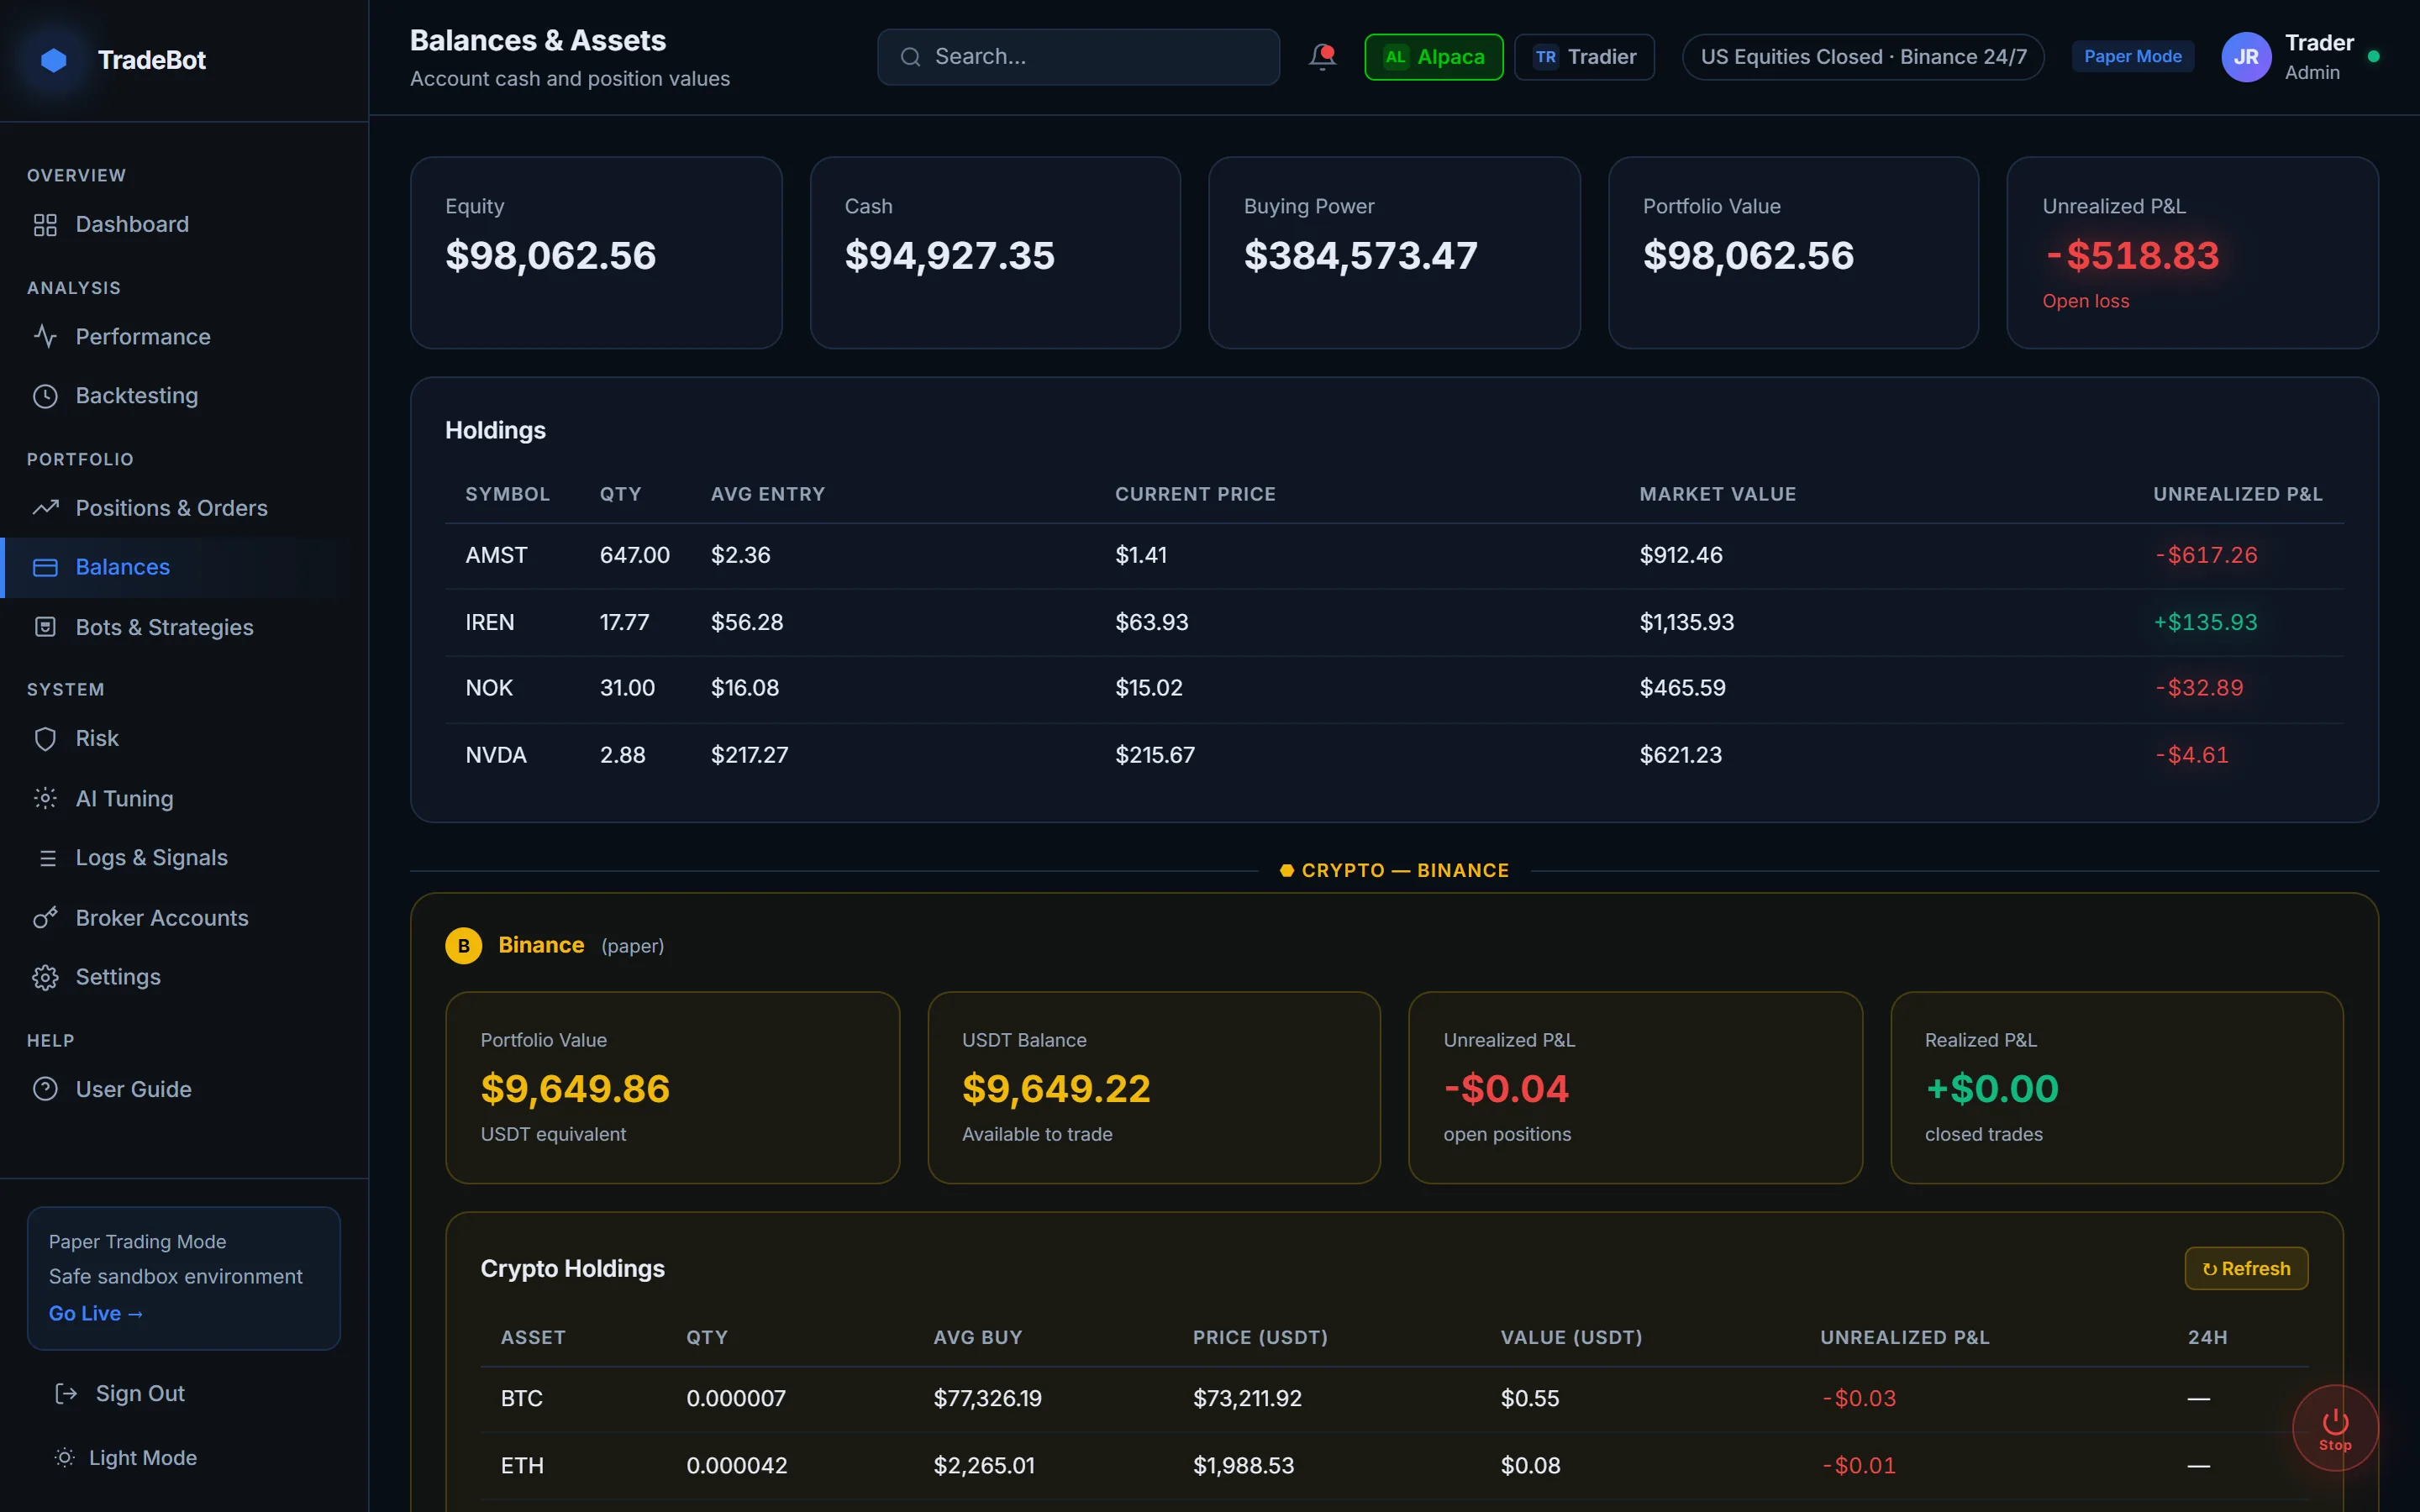Switch broker to Tradier

tap(1584, 57)
